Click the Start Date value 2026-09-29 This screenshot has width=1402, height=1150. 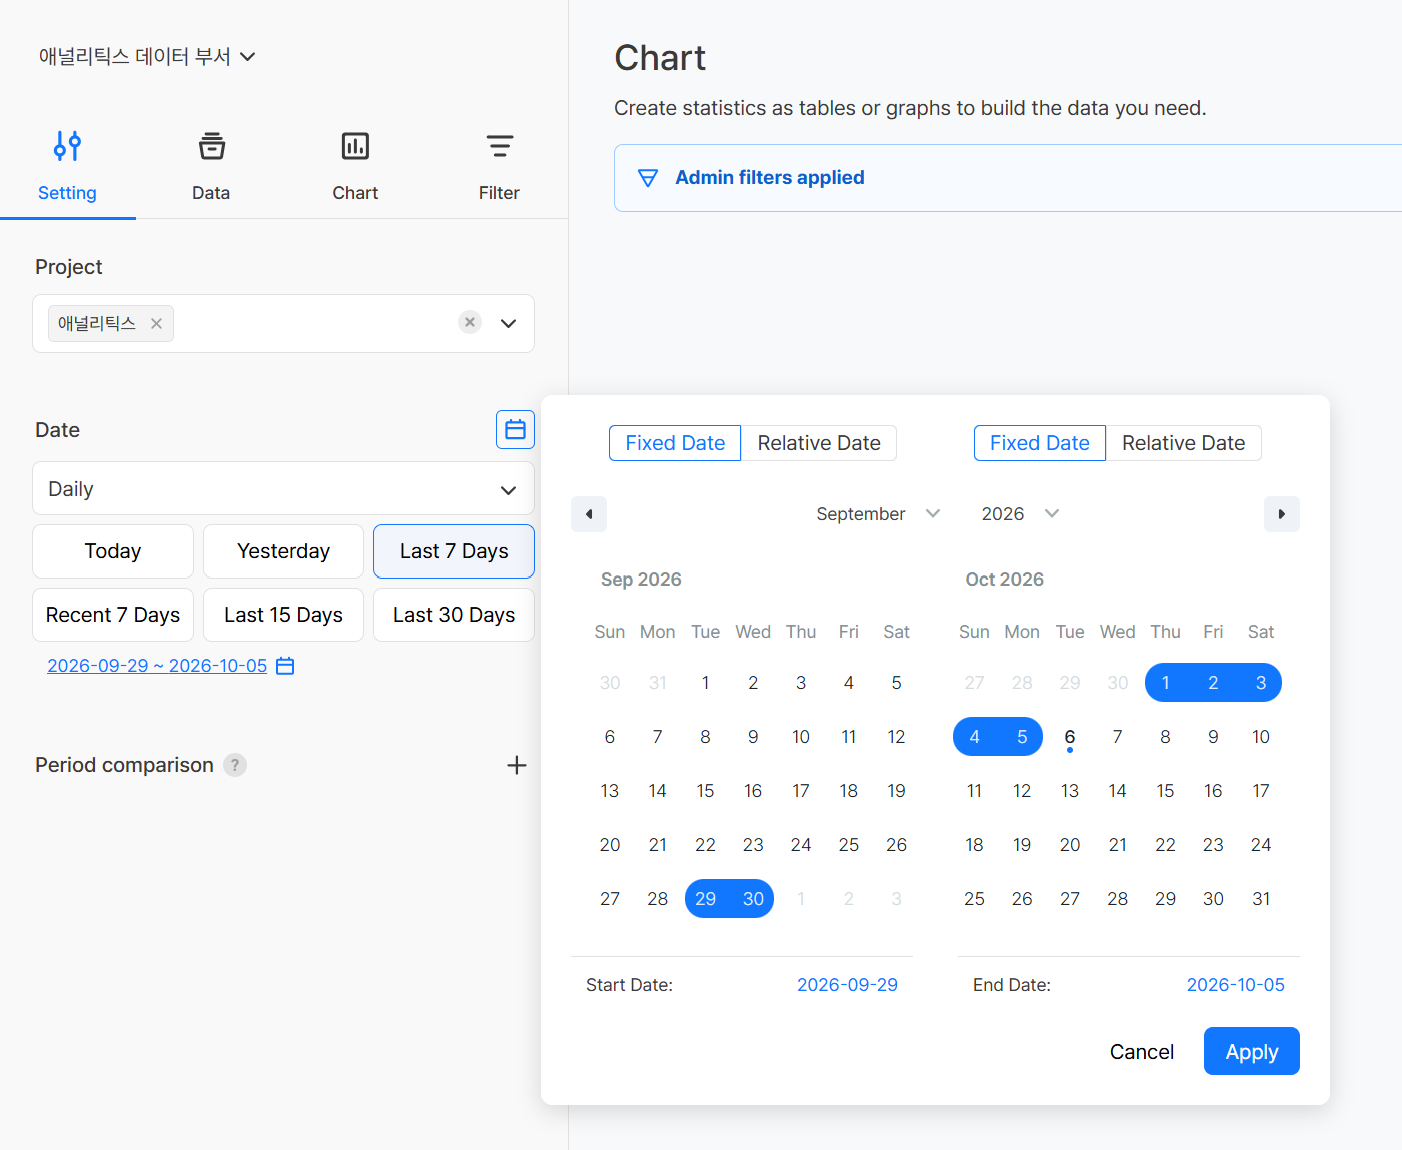pyautogui.click(x=847, y=985)
